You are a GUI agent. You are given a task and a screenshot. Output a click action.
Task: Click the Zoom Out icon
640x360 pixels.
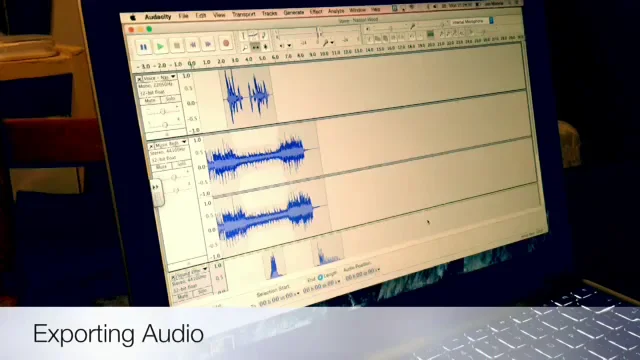click(x=448, y=33)
